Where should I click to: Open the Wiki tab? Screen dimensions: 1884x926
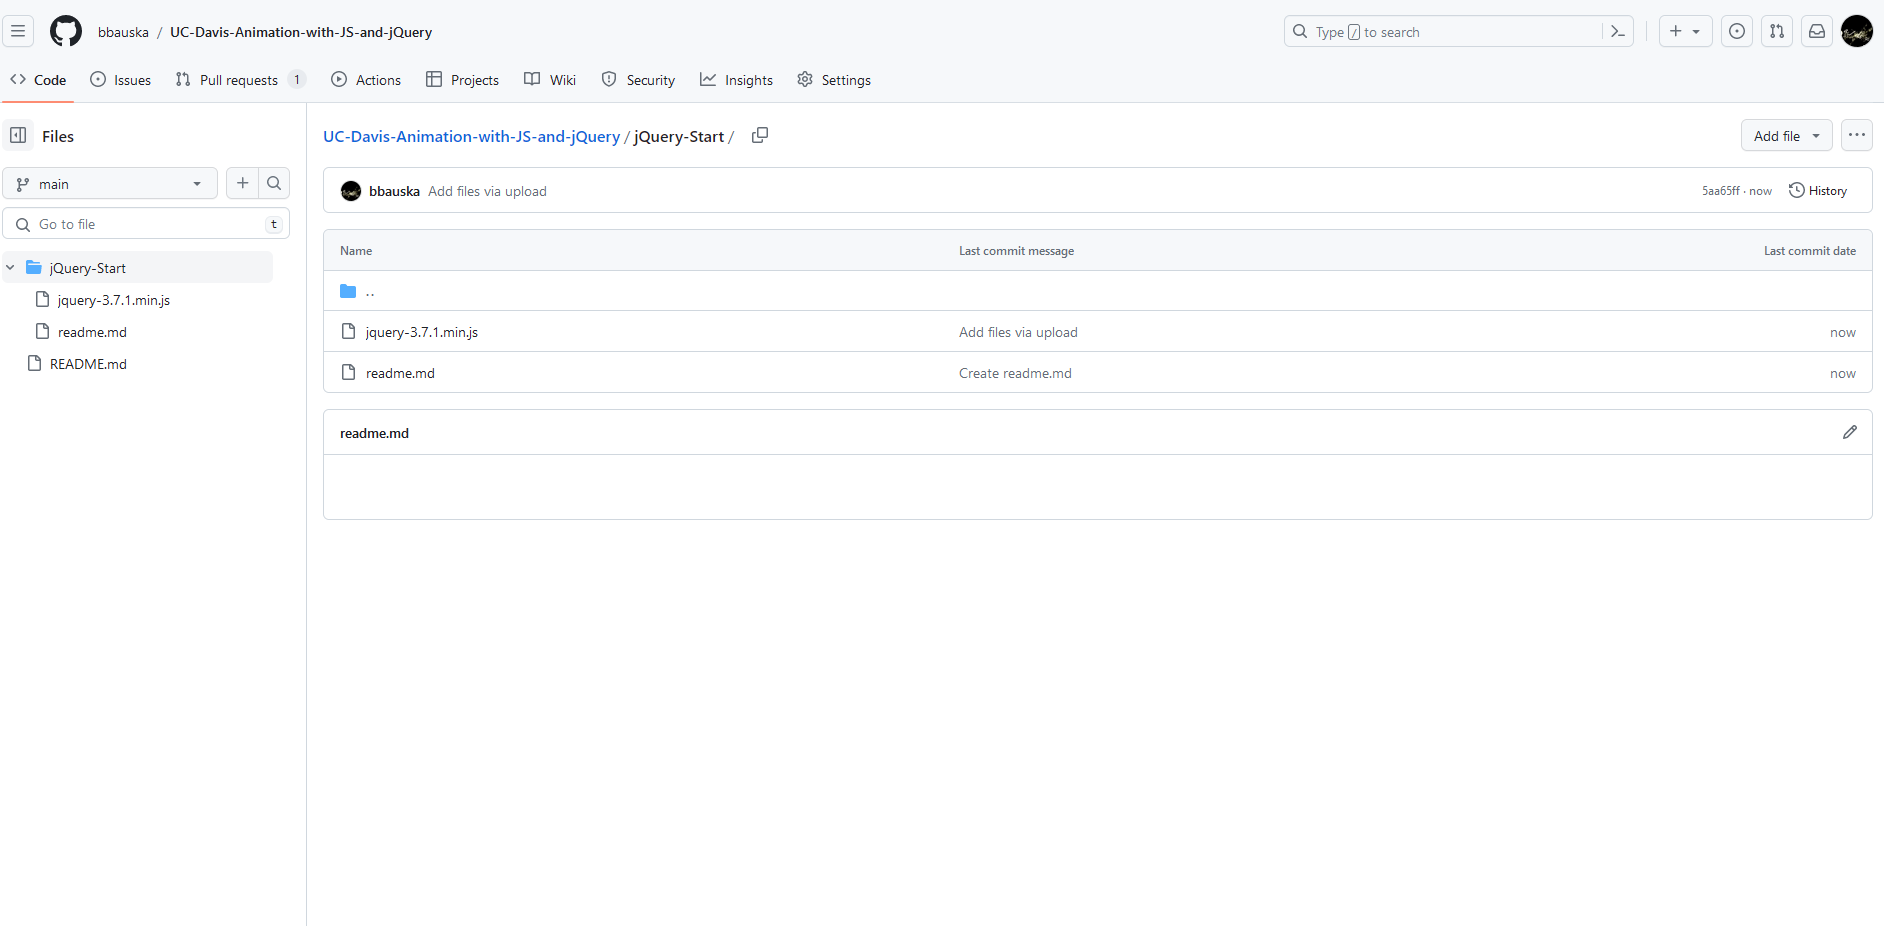[x=550, y=80]
